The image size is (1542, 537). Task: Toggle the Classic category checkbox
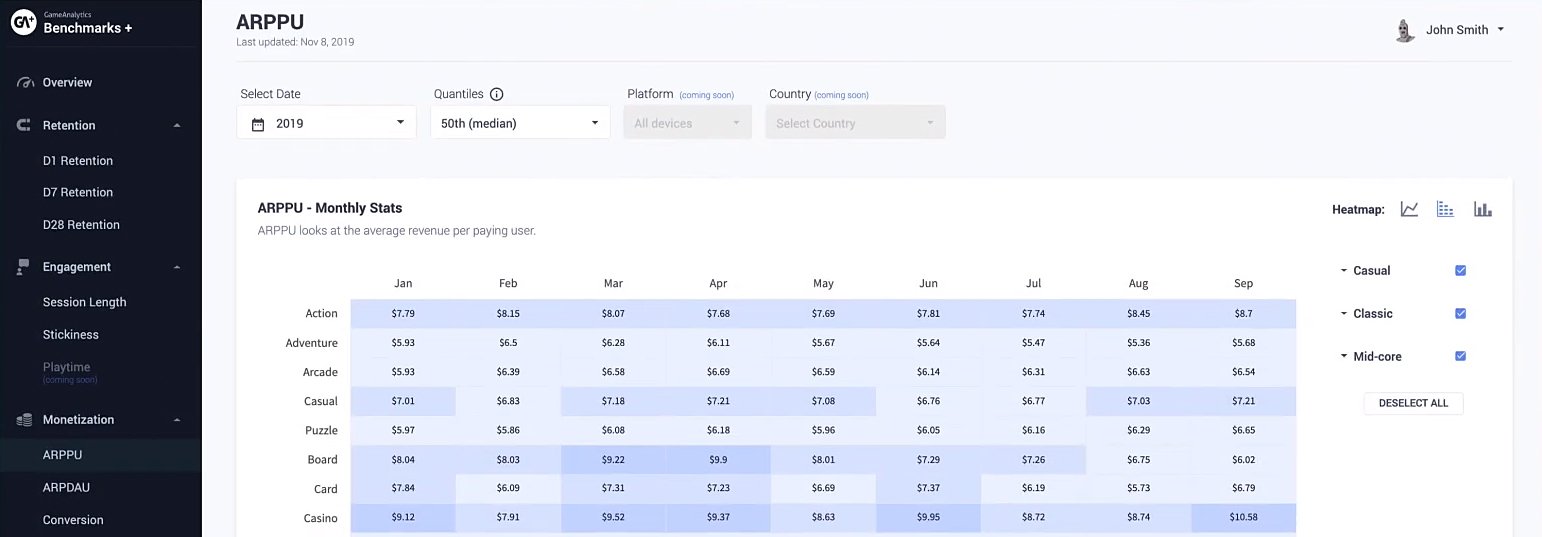1460,314
